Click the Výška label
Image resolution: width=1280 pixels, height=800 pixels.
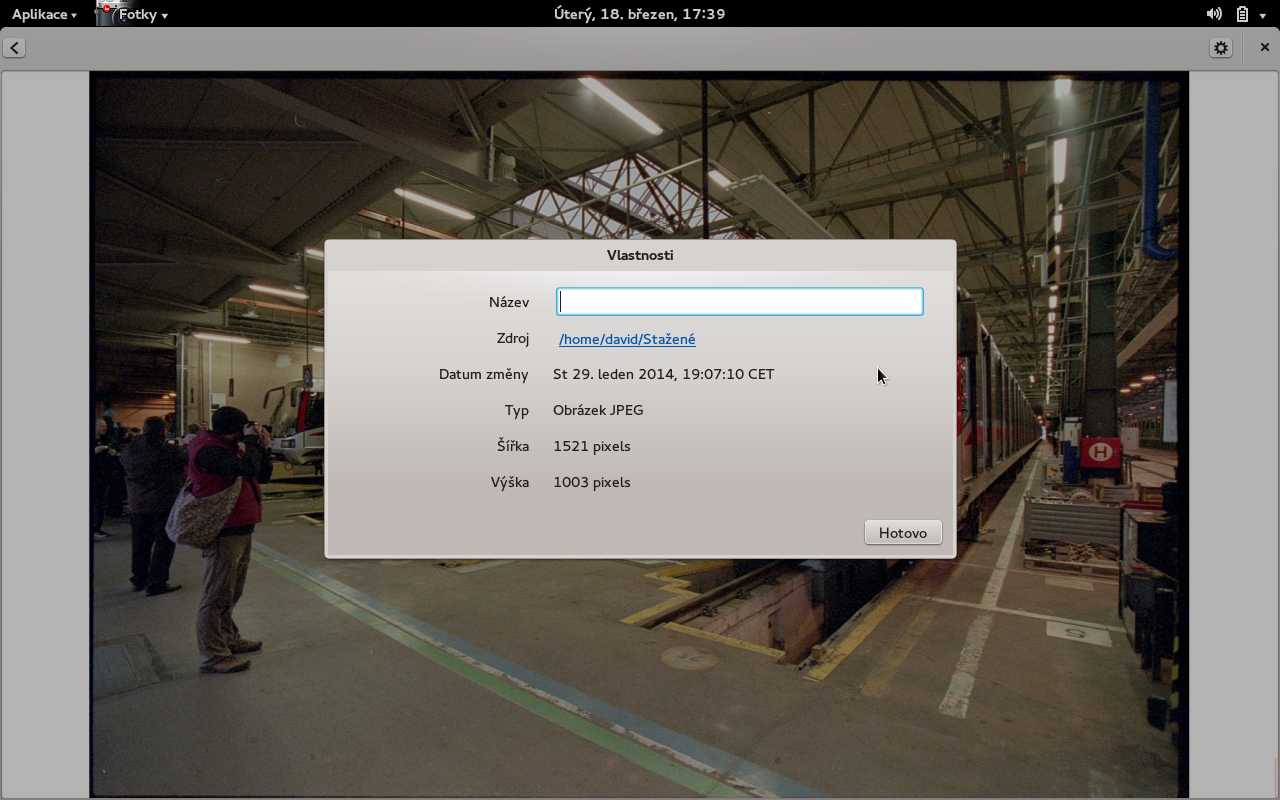tap(510, 482)
